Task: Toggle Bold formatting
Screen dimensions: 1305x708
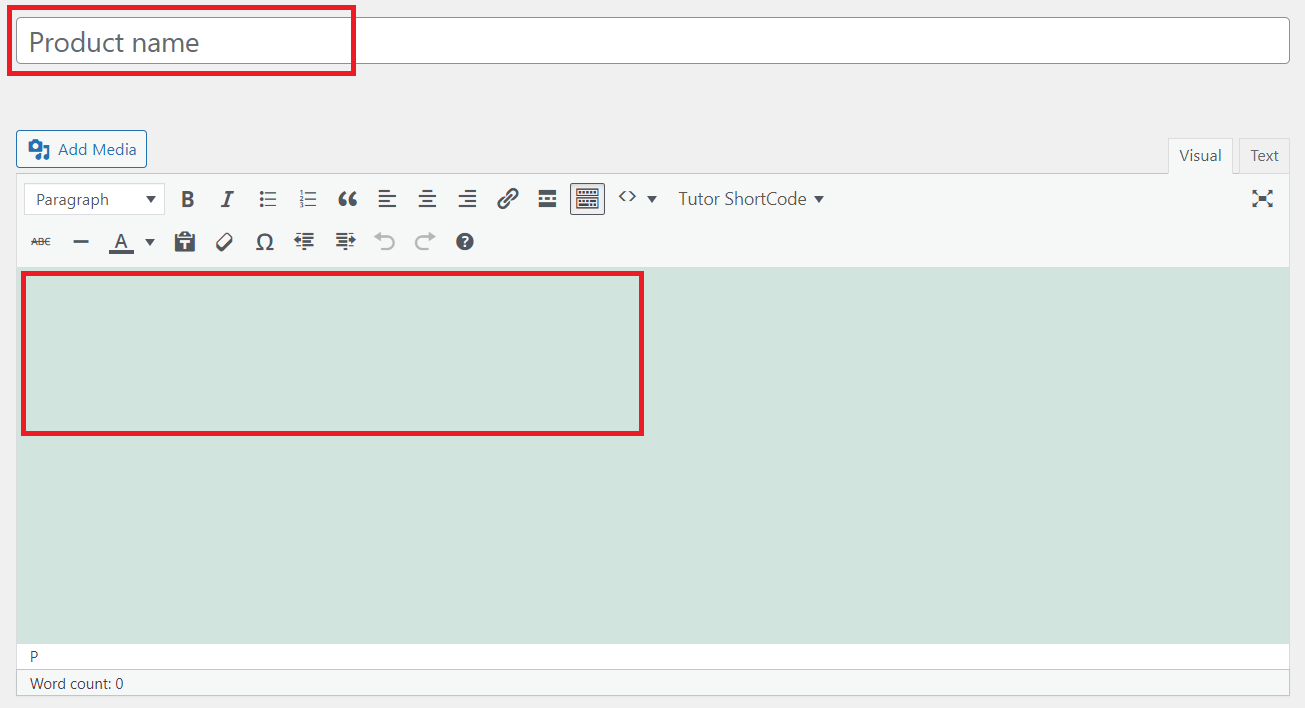Action: 187,199
